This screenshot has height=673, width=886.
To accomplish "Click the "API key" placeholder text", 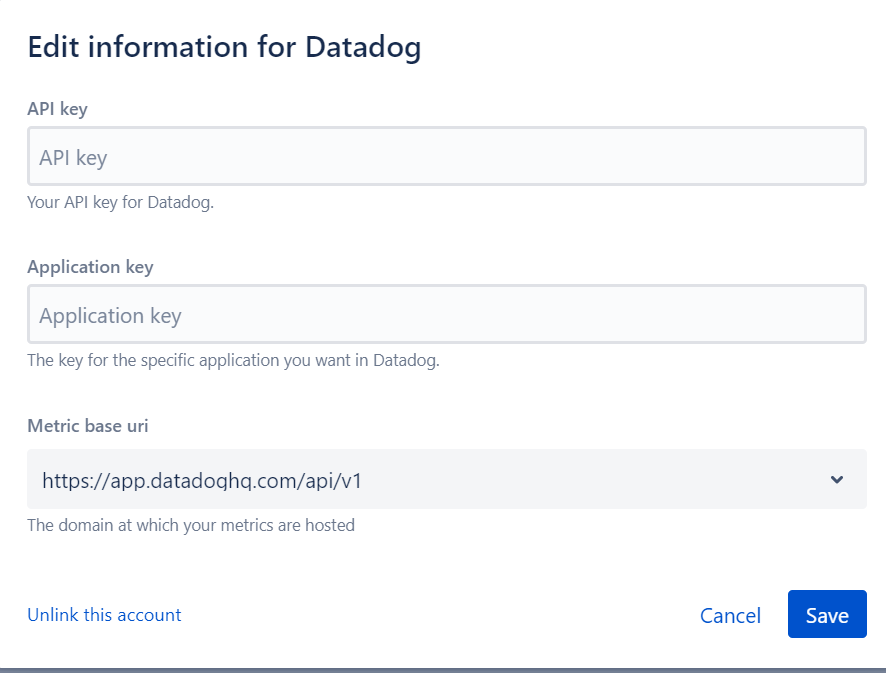I will (73, 157).
